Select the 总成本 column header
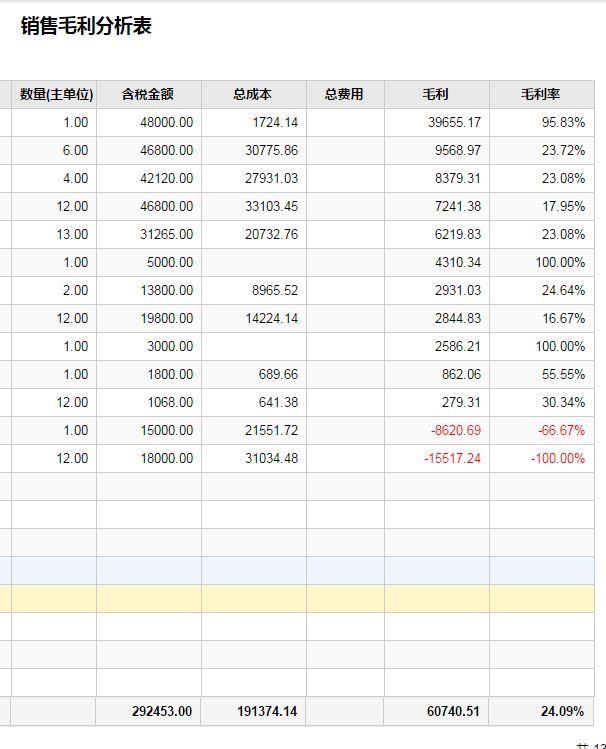This screenshot has height=749, width=606. 254,95
